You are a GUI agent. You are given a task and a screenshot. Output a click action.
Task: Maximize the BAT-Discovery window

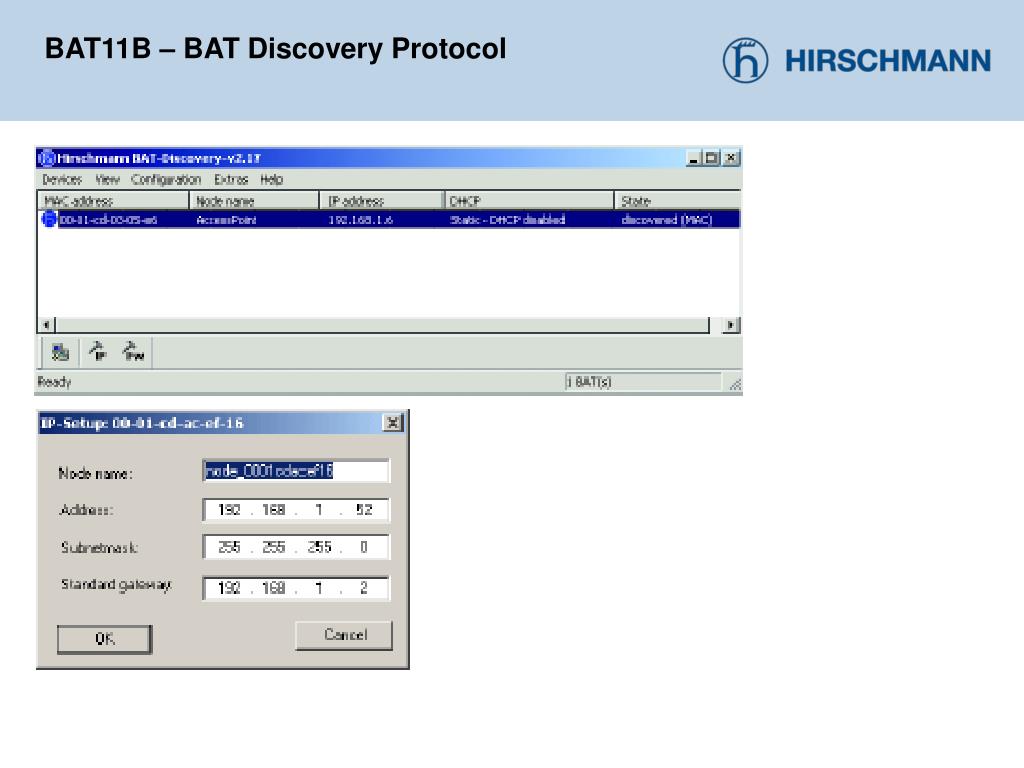click(x=711, y=158)
